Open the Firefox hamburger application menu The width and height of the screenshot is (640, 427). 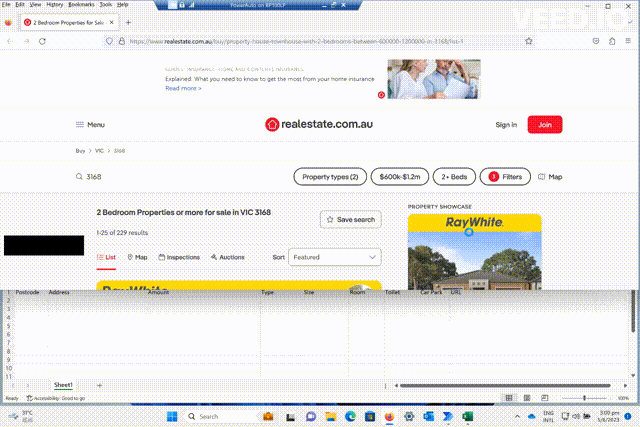tap(628, 41)
